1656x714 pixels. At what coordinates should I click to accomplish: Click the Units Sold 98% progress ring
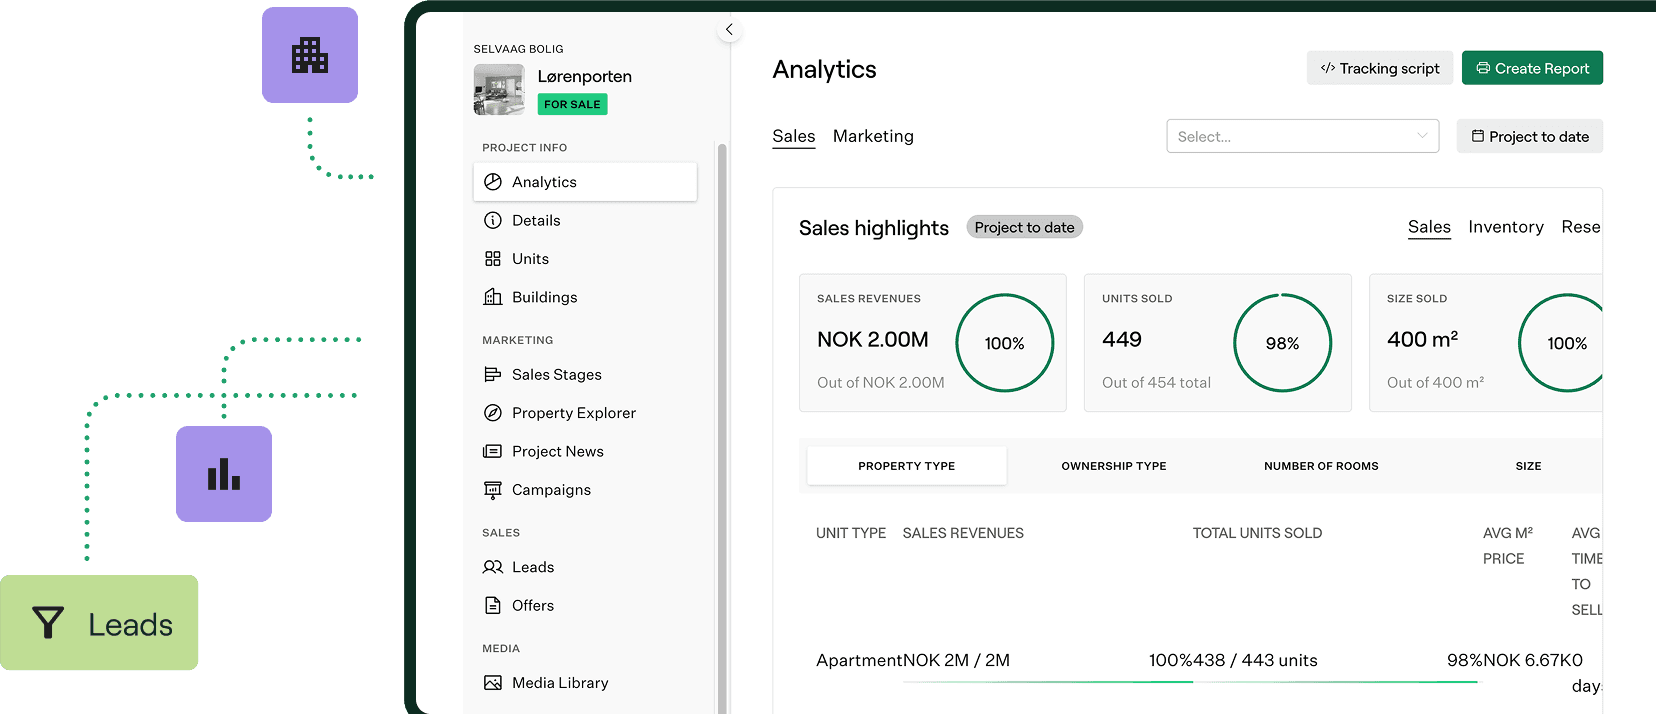[x=1282, y=343]
